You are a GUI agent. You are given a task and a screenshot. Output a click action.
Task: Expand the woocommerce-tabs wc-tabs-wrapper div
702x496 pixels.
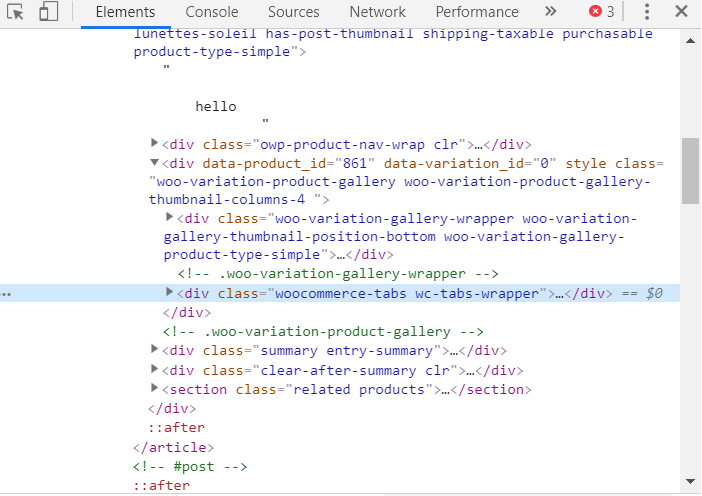point(169,292)
